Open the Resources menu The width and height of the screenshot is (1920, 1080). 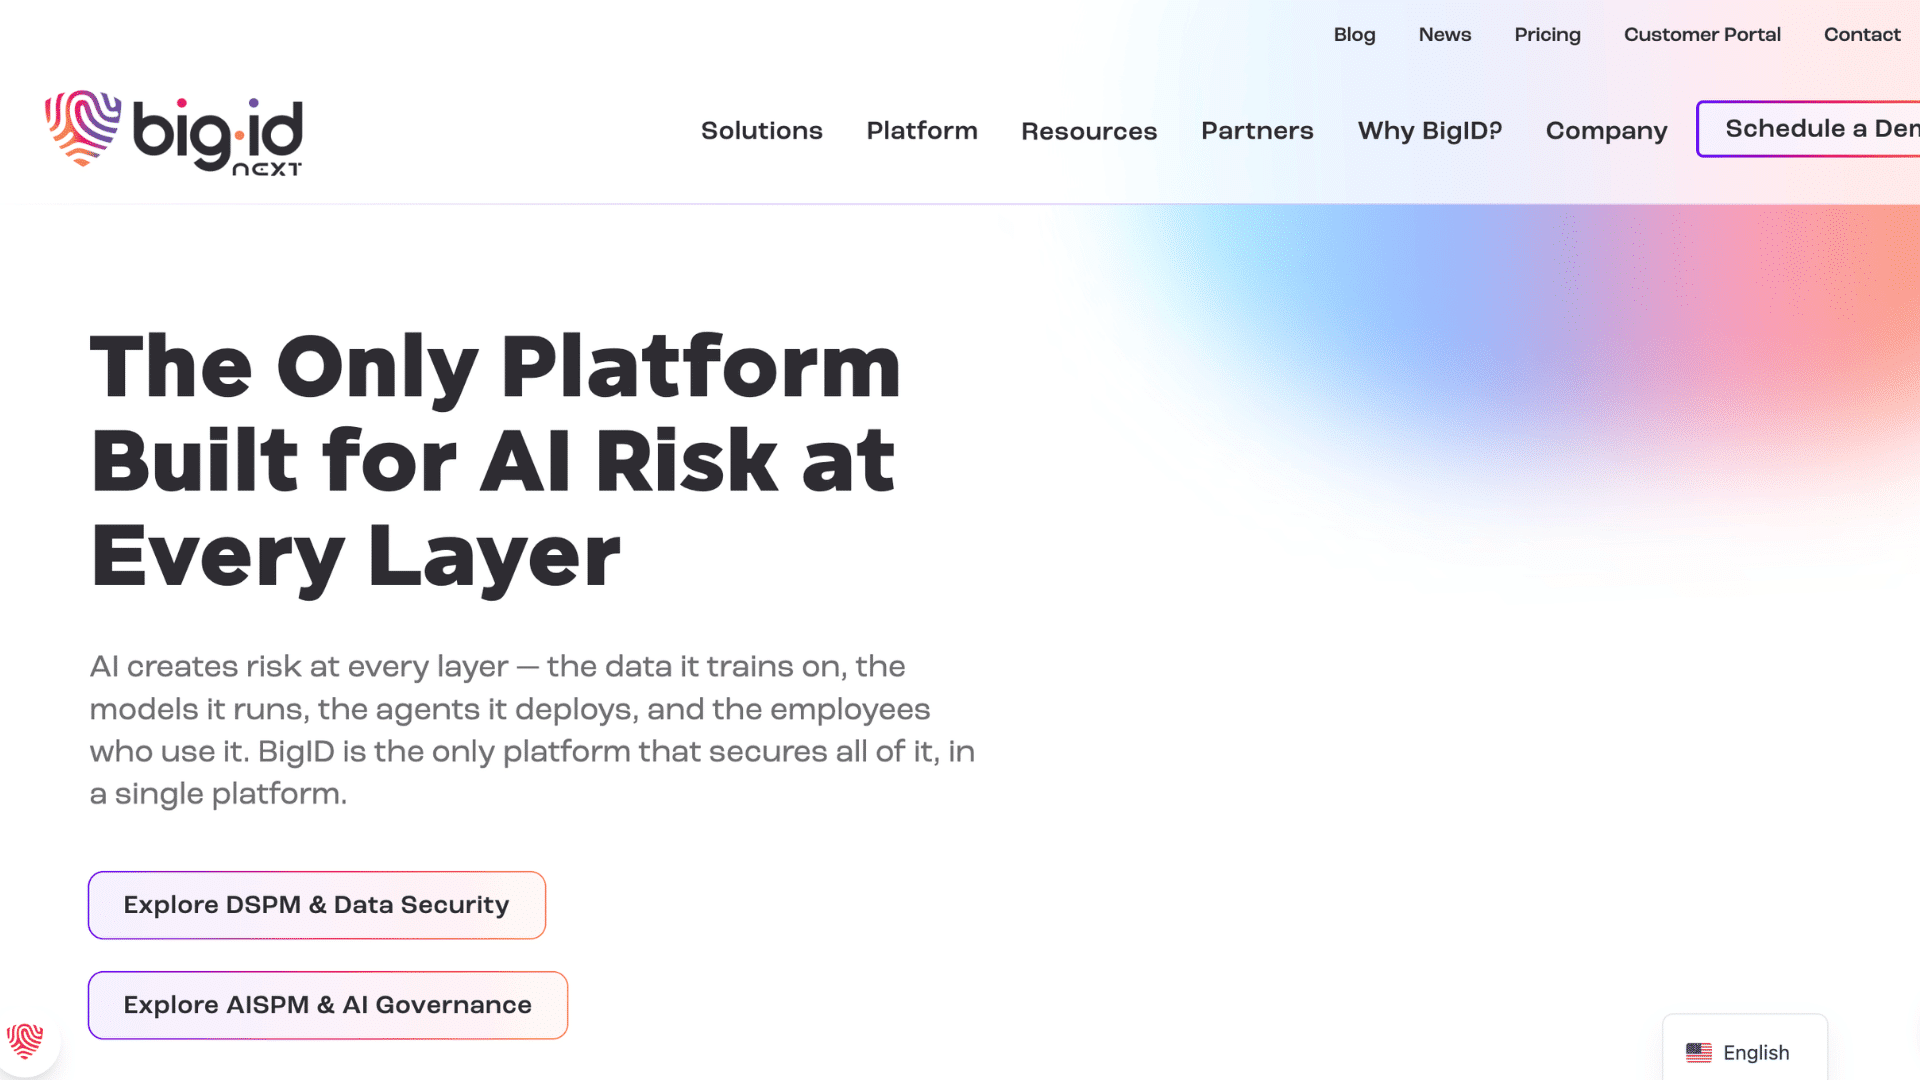(1089, 131)
